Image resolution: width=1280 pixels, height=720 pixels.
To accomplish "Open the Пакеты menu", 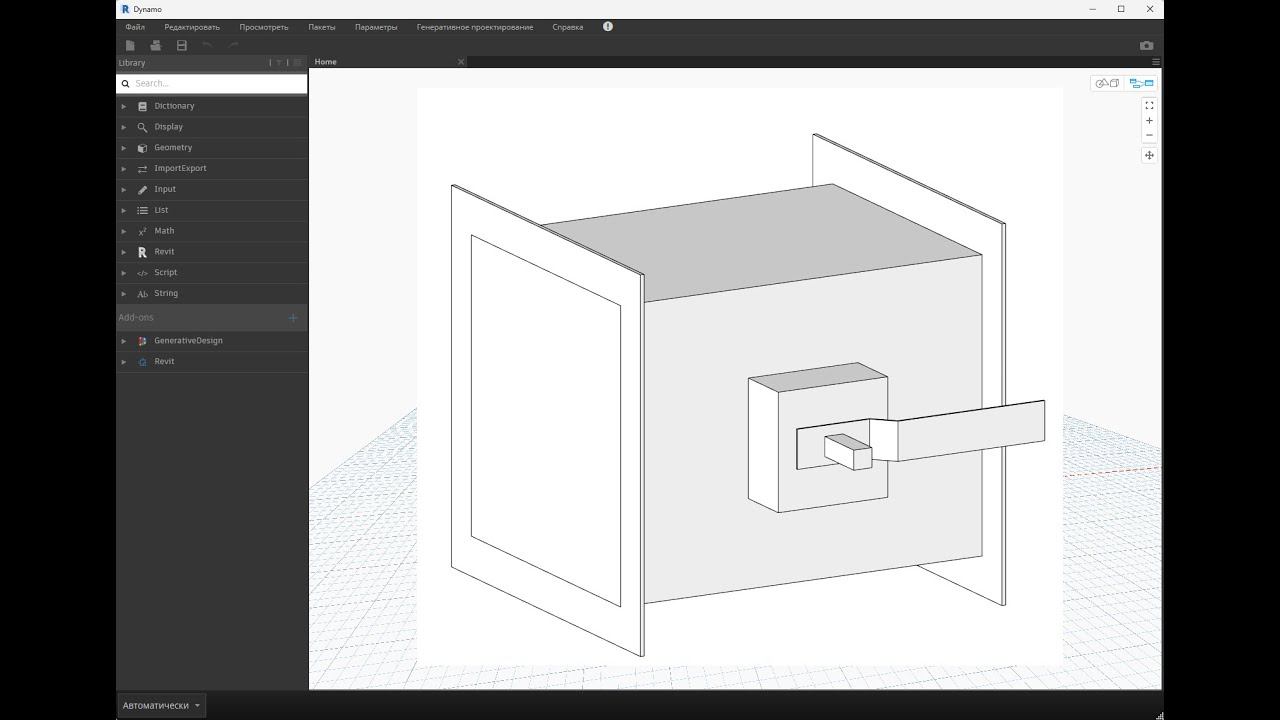I will [322, 27].
